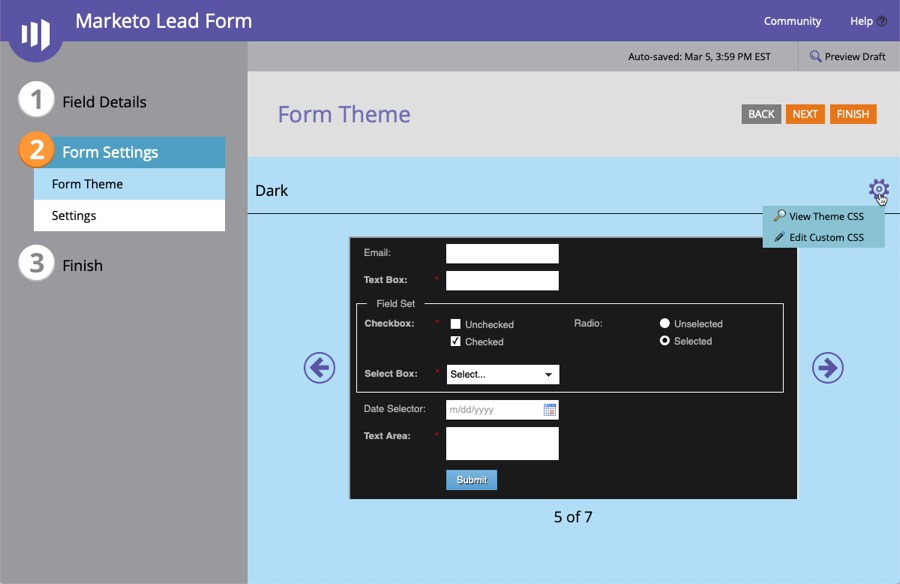
Task: Choose the Selected radio button
Action: (665, 341)
